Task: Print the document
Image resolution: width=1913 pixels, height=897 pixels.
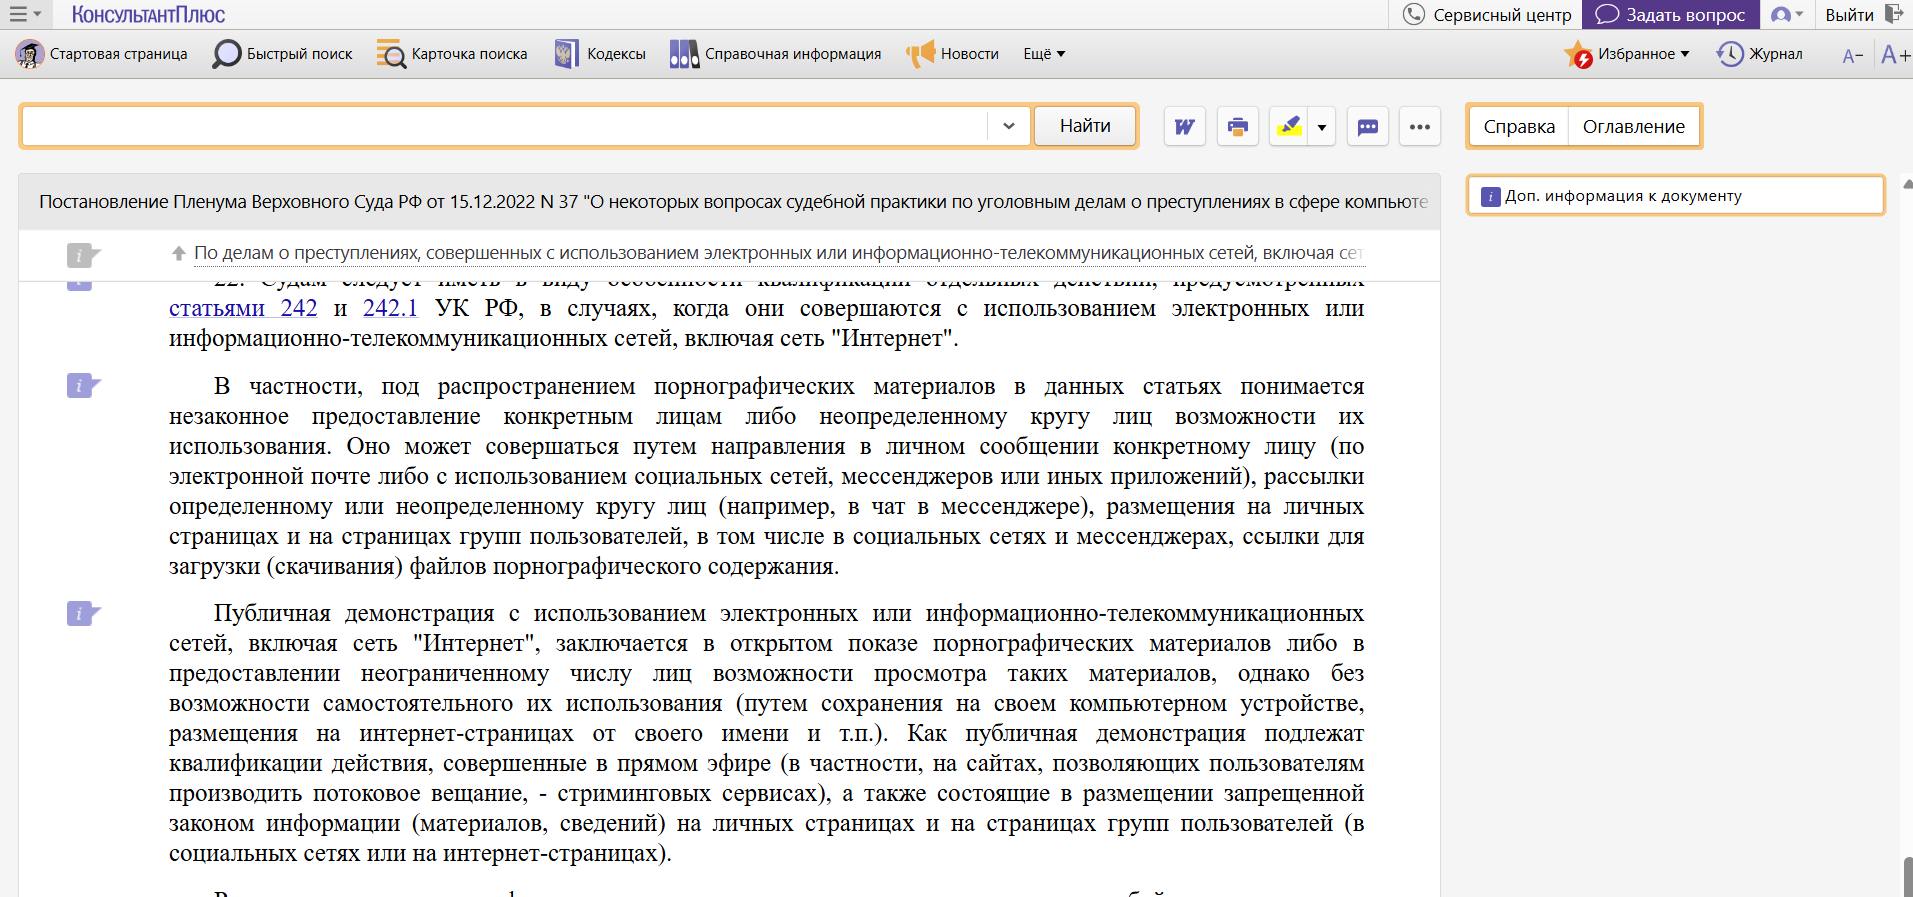Action: pyautogui.click(x=1238, y=127)
